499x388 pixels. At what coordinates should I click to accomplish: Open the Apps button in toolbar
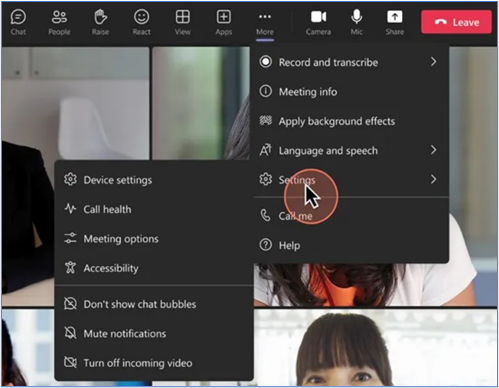[x=223, y=22]
